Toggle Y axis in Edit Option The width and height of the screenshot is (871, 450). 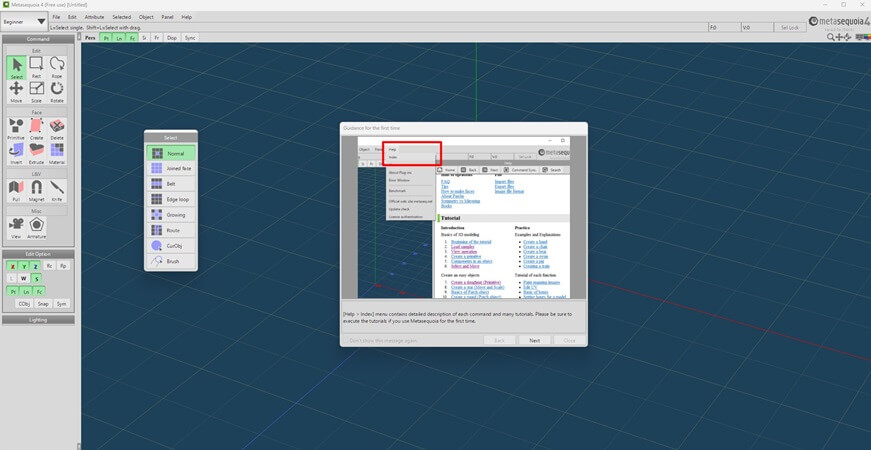[x=24, y=266]
